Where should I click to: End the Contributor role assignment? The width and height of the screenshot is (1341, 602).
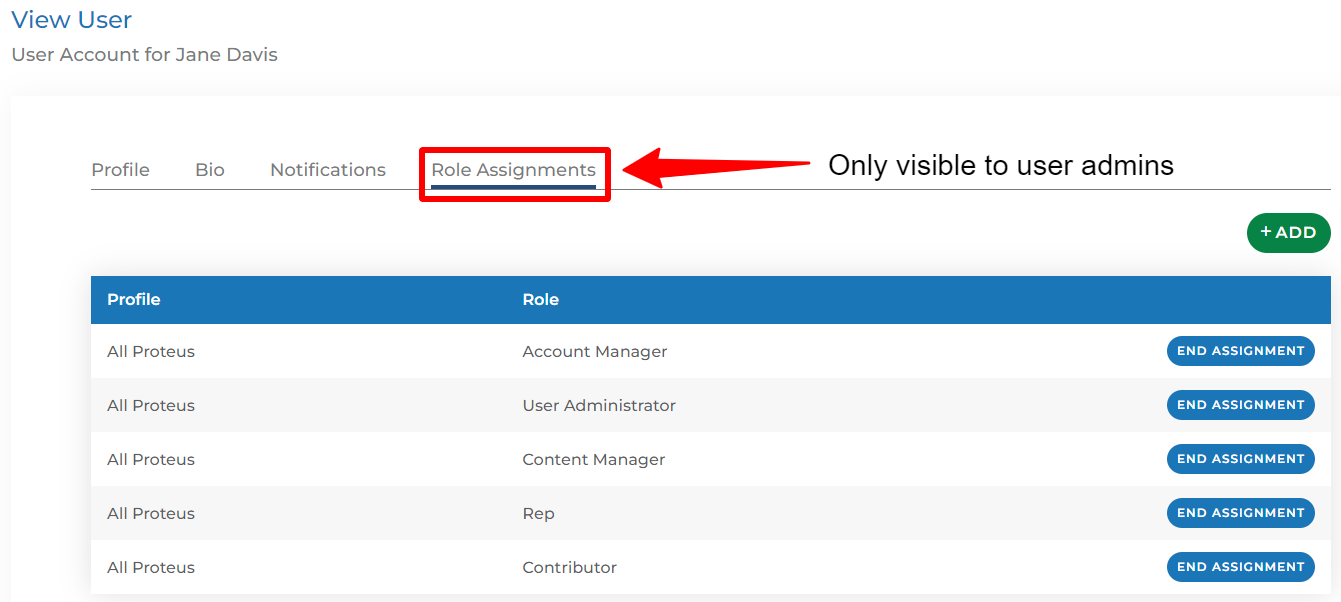tap(1240, 567)
